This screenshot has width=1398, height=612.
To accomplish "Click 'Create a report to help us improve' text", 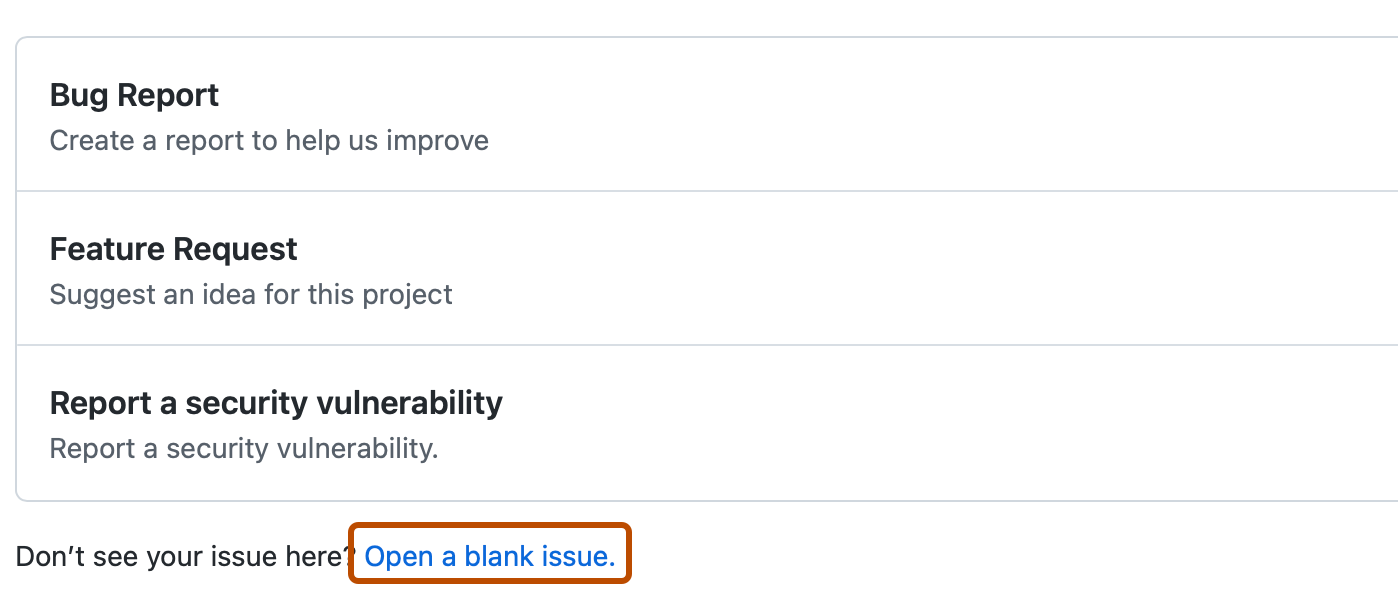I will (x=269, y=140).
